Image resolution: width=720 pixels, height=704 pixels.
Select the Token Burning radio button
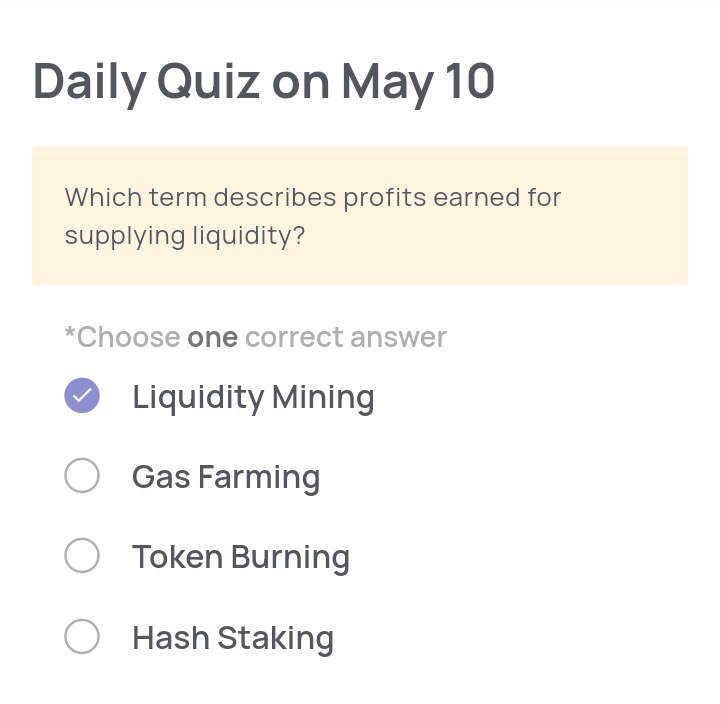82,555
